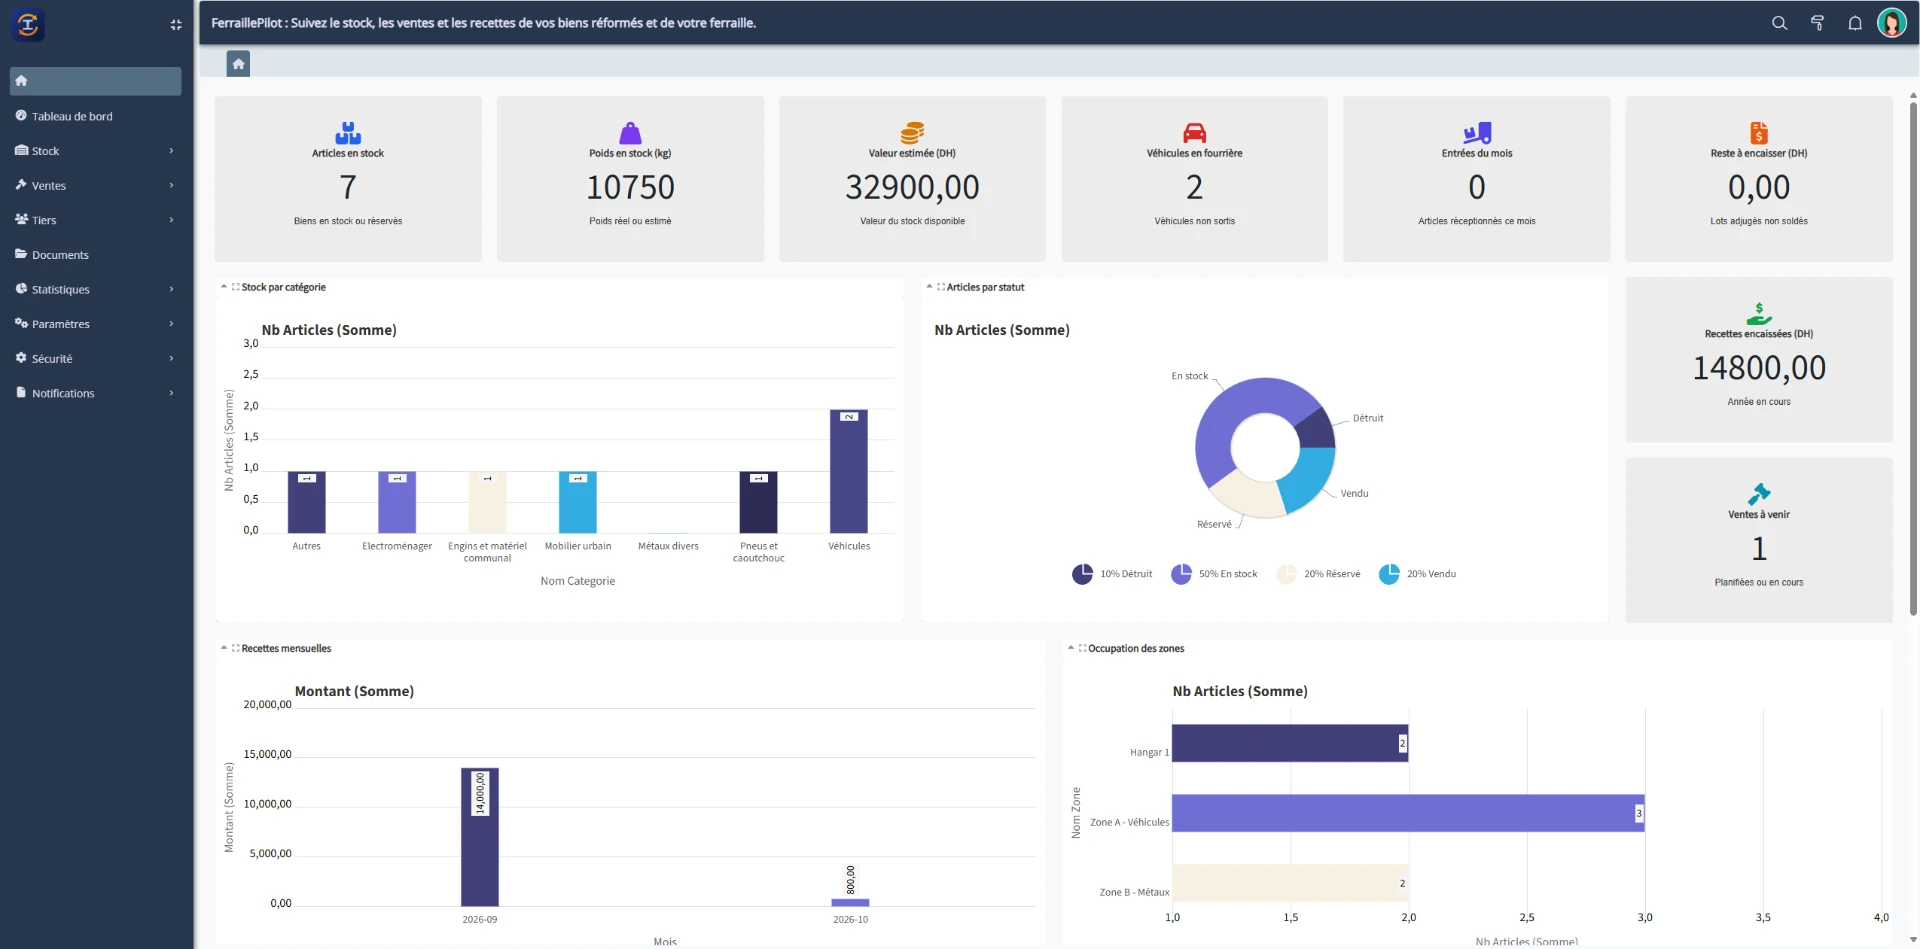Image resolution: width=1920 pixels, height=949 pixels.
Task: Toggle the 50% En stock legend entry
Action: (x=1214, y=574)
